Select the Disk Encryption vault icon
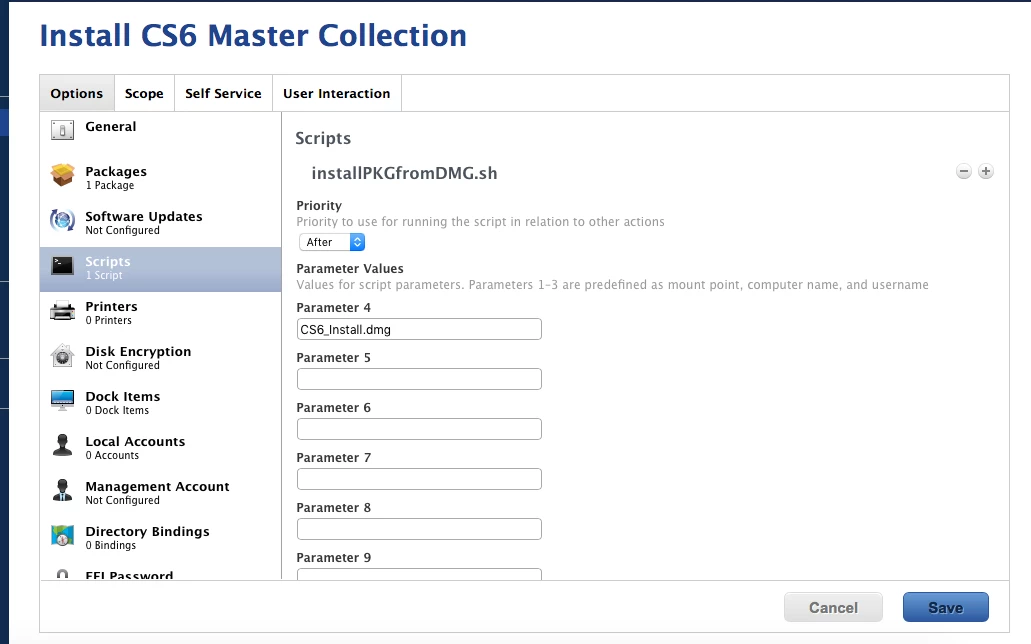The image size is (1031, 644). tap(62, 355)
